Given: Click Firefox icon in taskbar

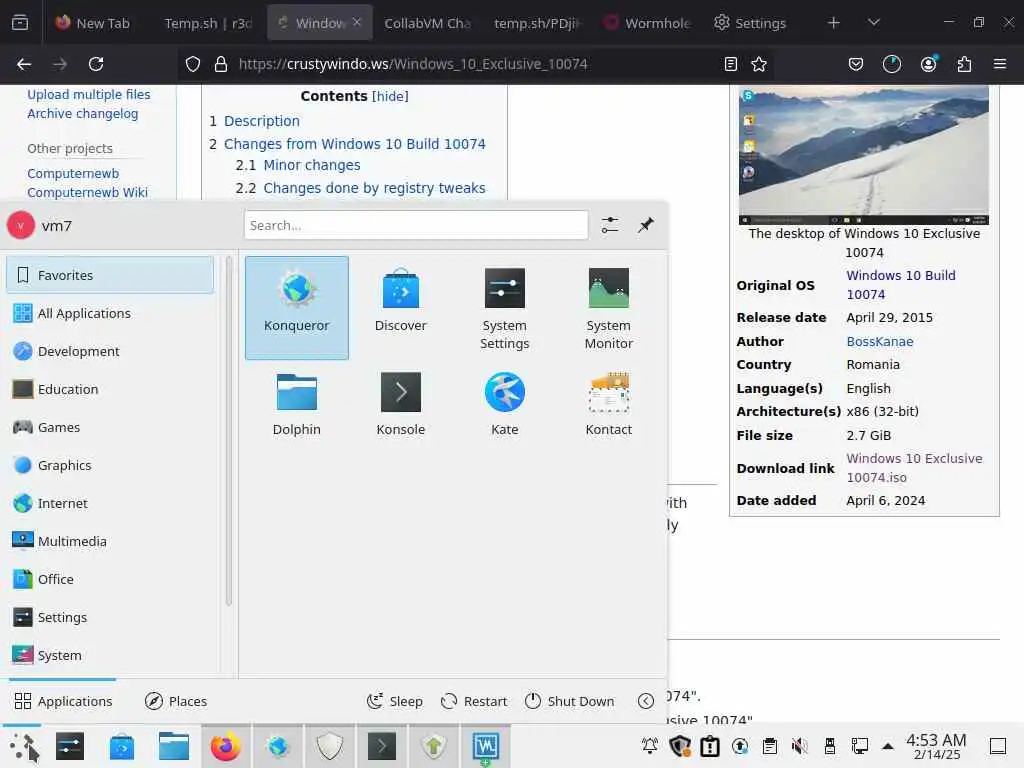Looking at the screenshot, I should tap(225, 746).
